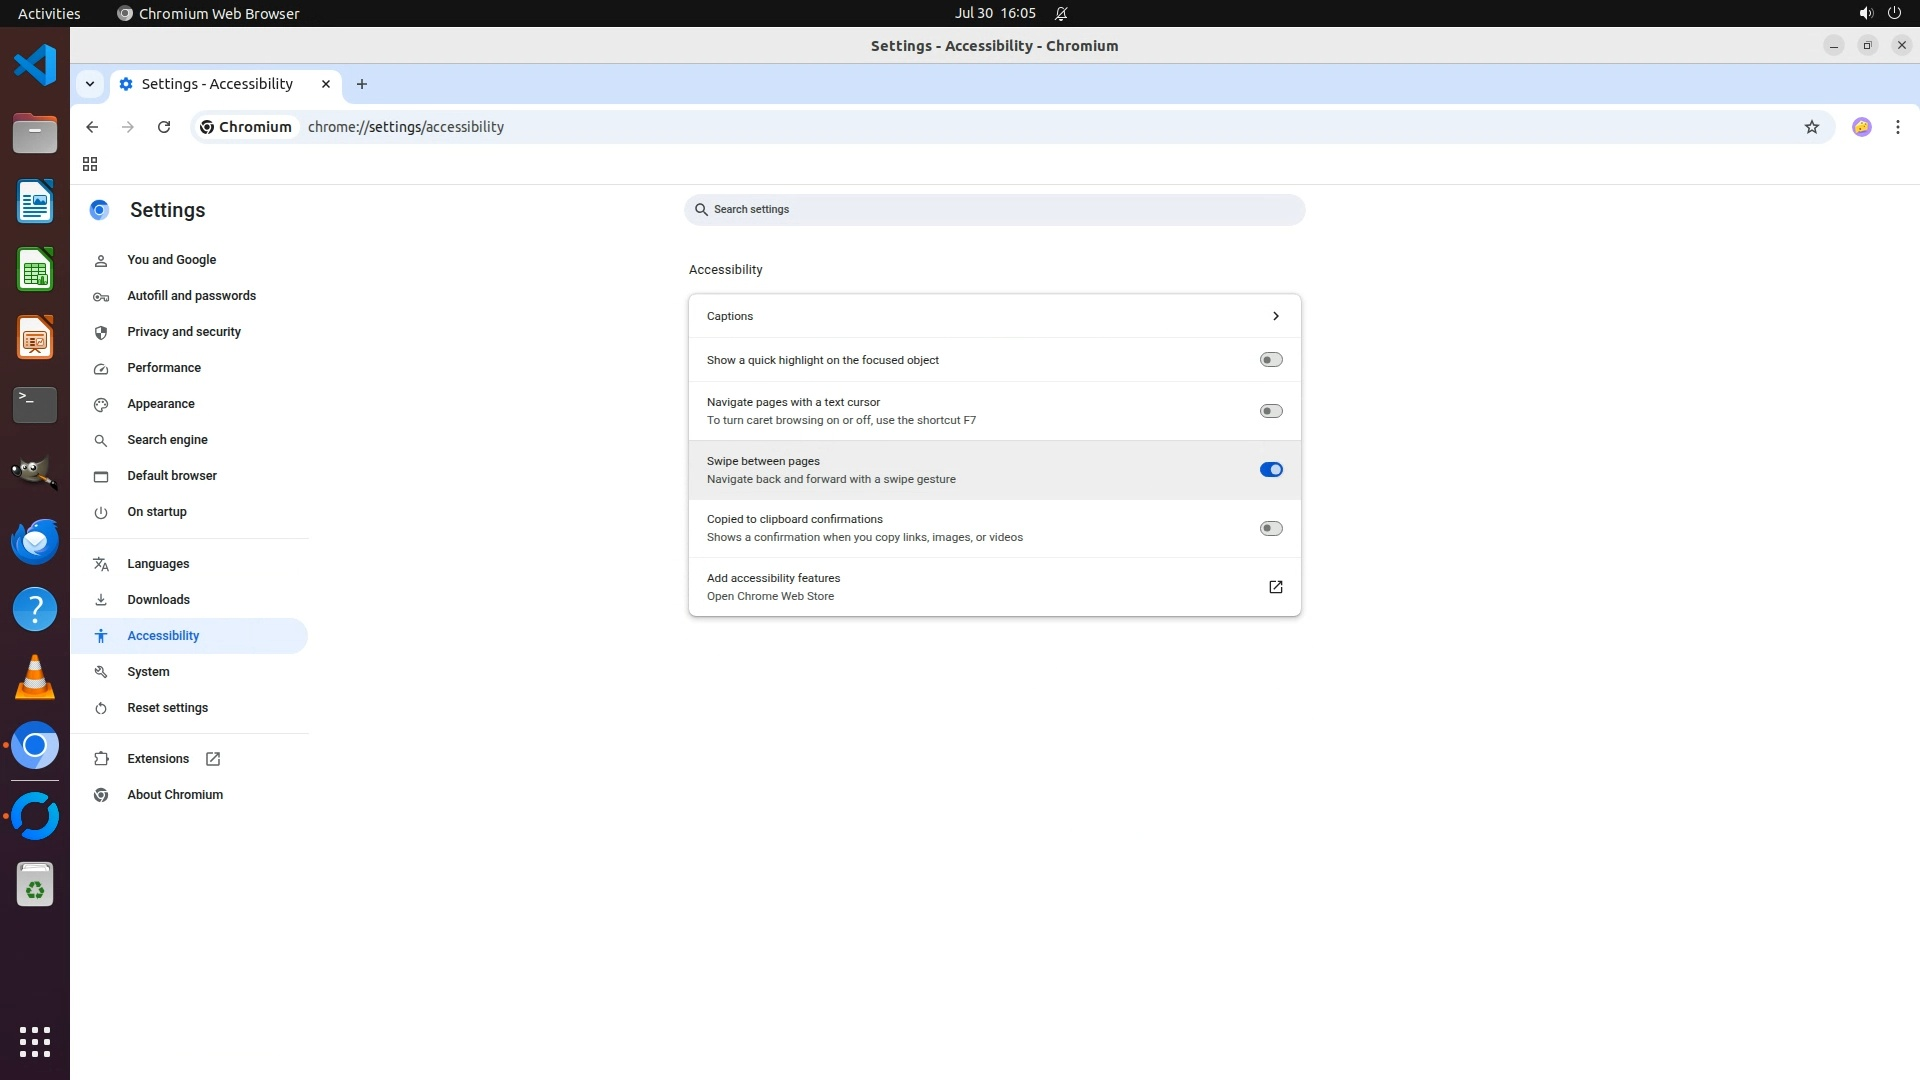Open Chrome Web Store external link icon
This screenshot has width=1920, height=1080.
pyautogui.click(x=1275, y=587)
